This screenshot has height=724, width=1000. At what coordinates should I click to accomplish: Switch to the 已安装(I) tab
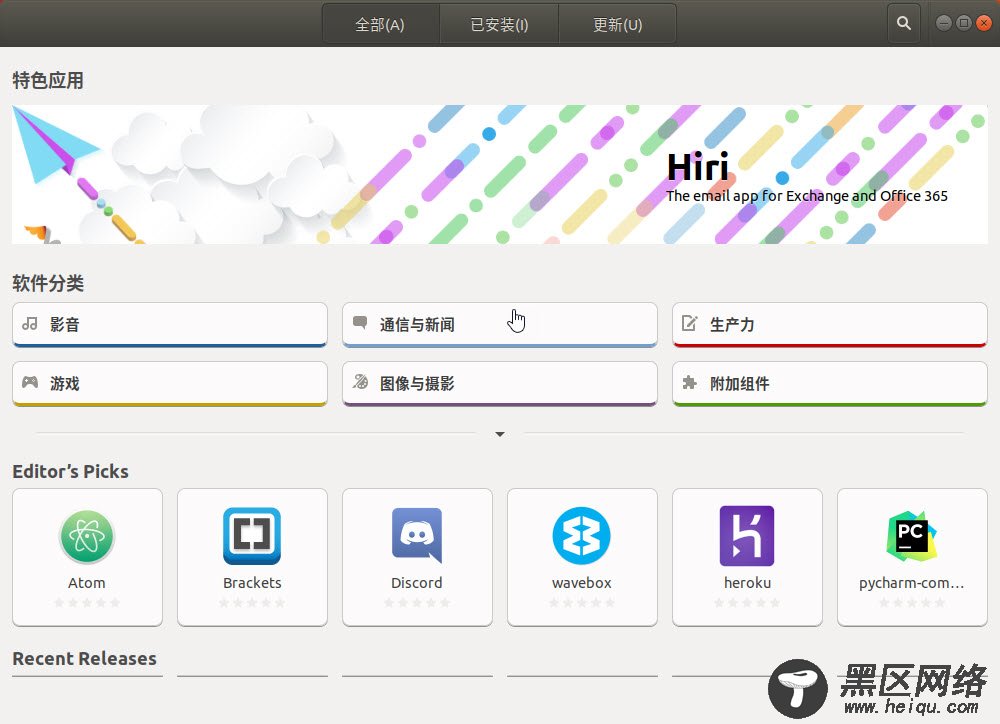click(499, 24)
